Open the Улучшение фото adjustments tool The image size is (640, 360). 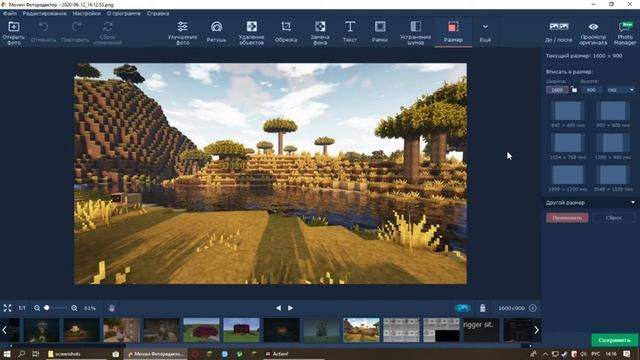click(182, 32)
